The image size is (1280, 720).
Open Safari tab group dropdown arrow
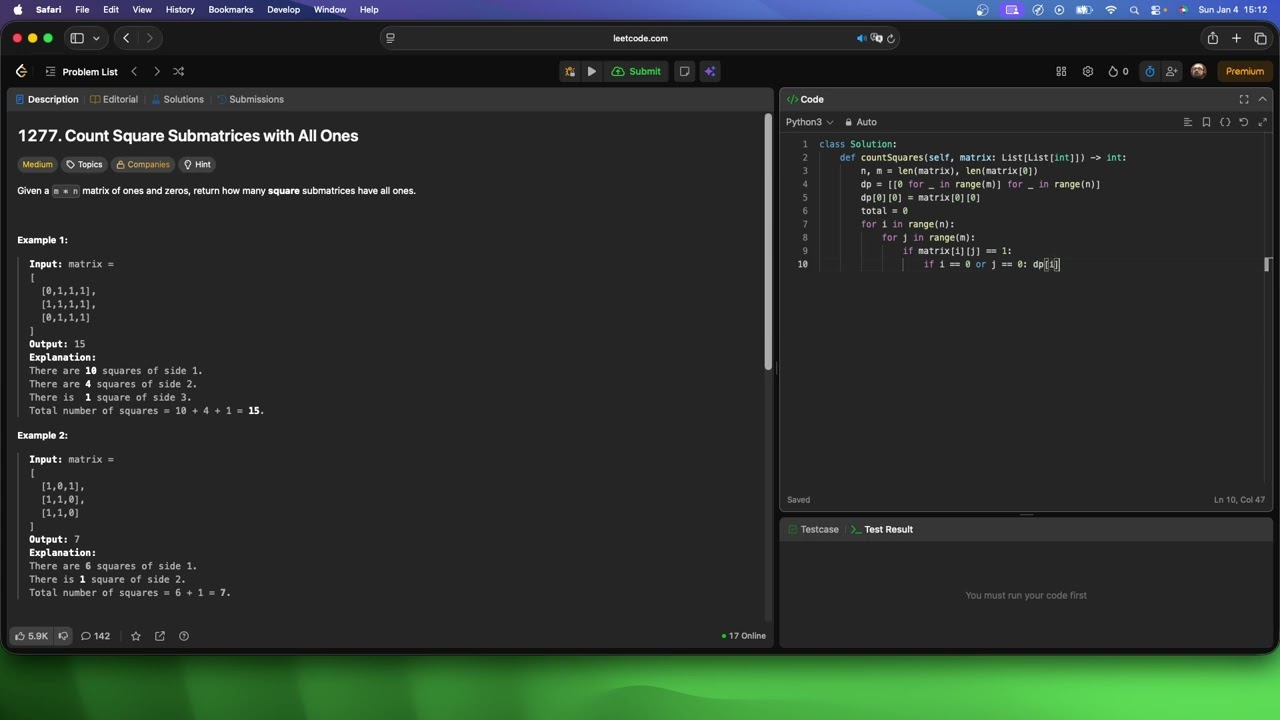pos(96,38)
